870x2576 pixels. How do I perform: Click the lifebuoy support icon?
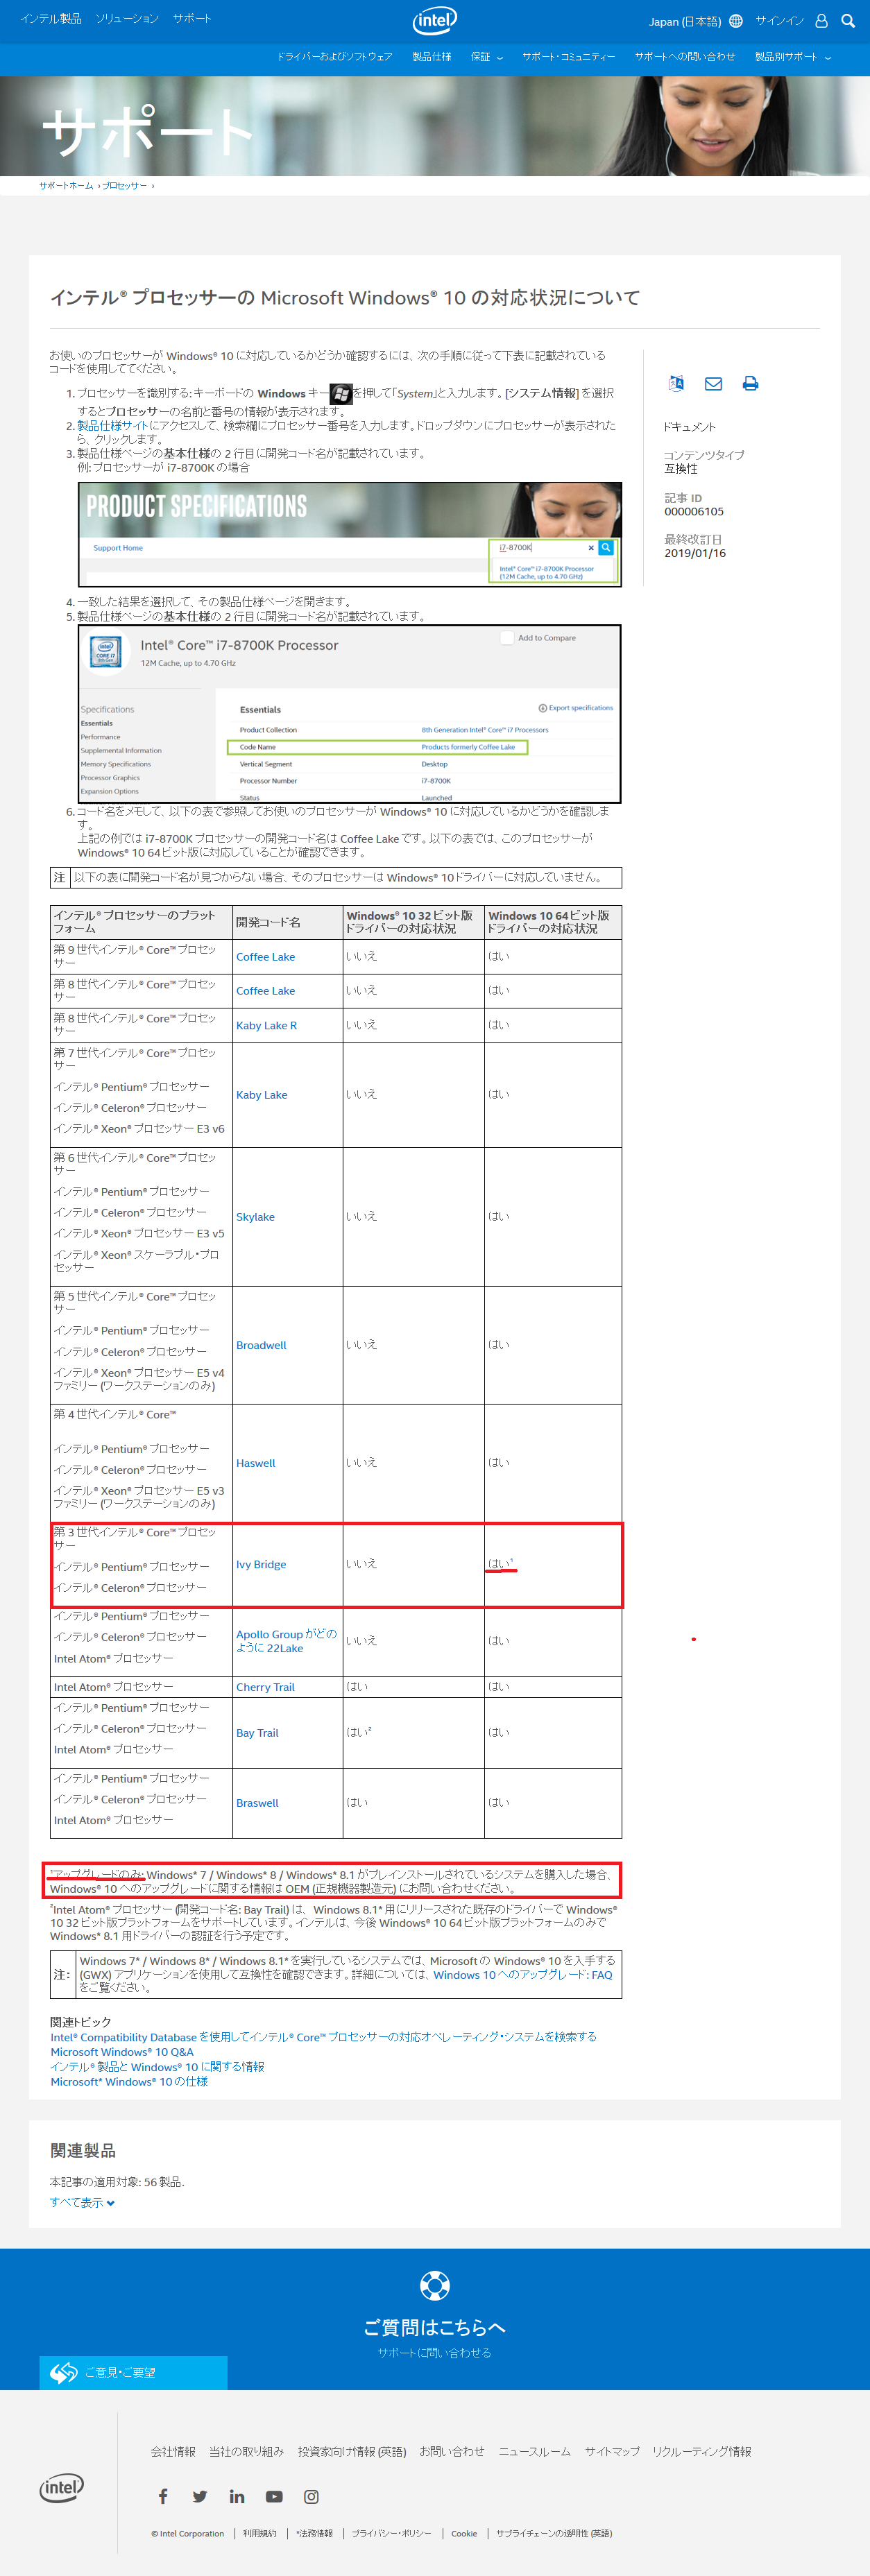pyautogui.click(x=435, y=2285)
